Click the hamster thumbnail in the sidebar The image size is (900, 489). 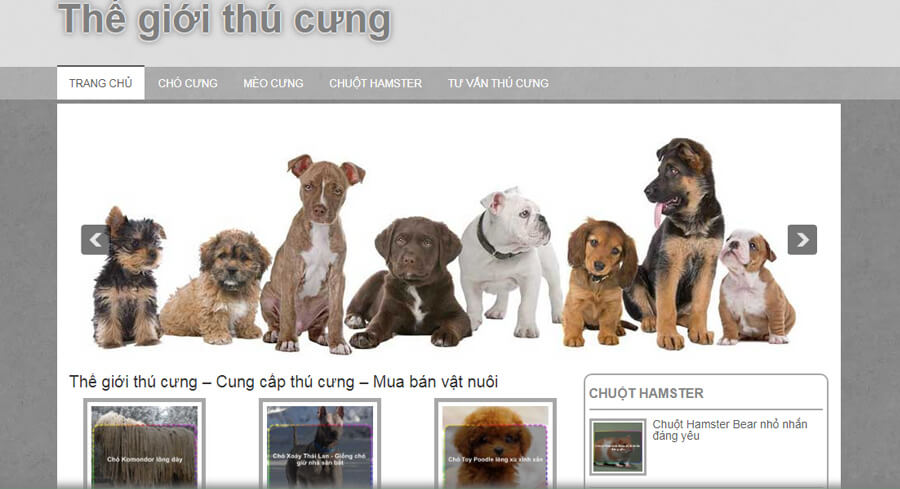click(618, 447)
